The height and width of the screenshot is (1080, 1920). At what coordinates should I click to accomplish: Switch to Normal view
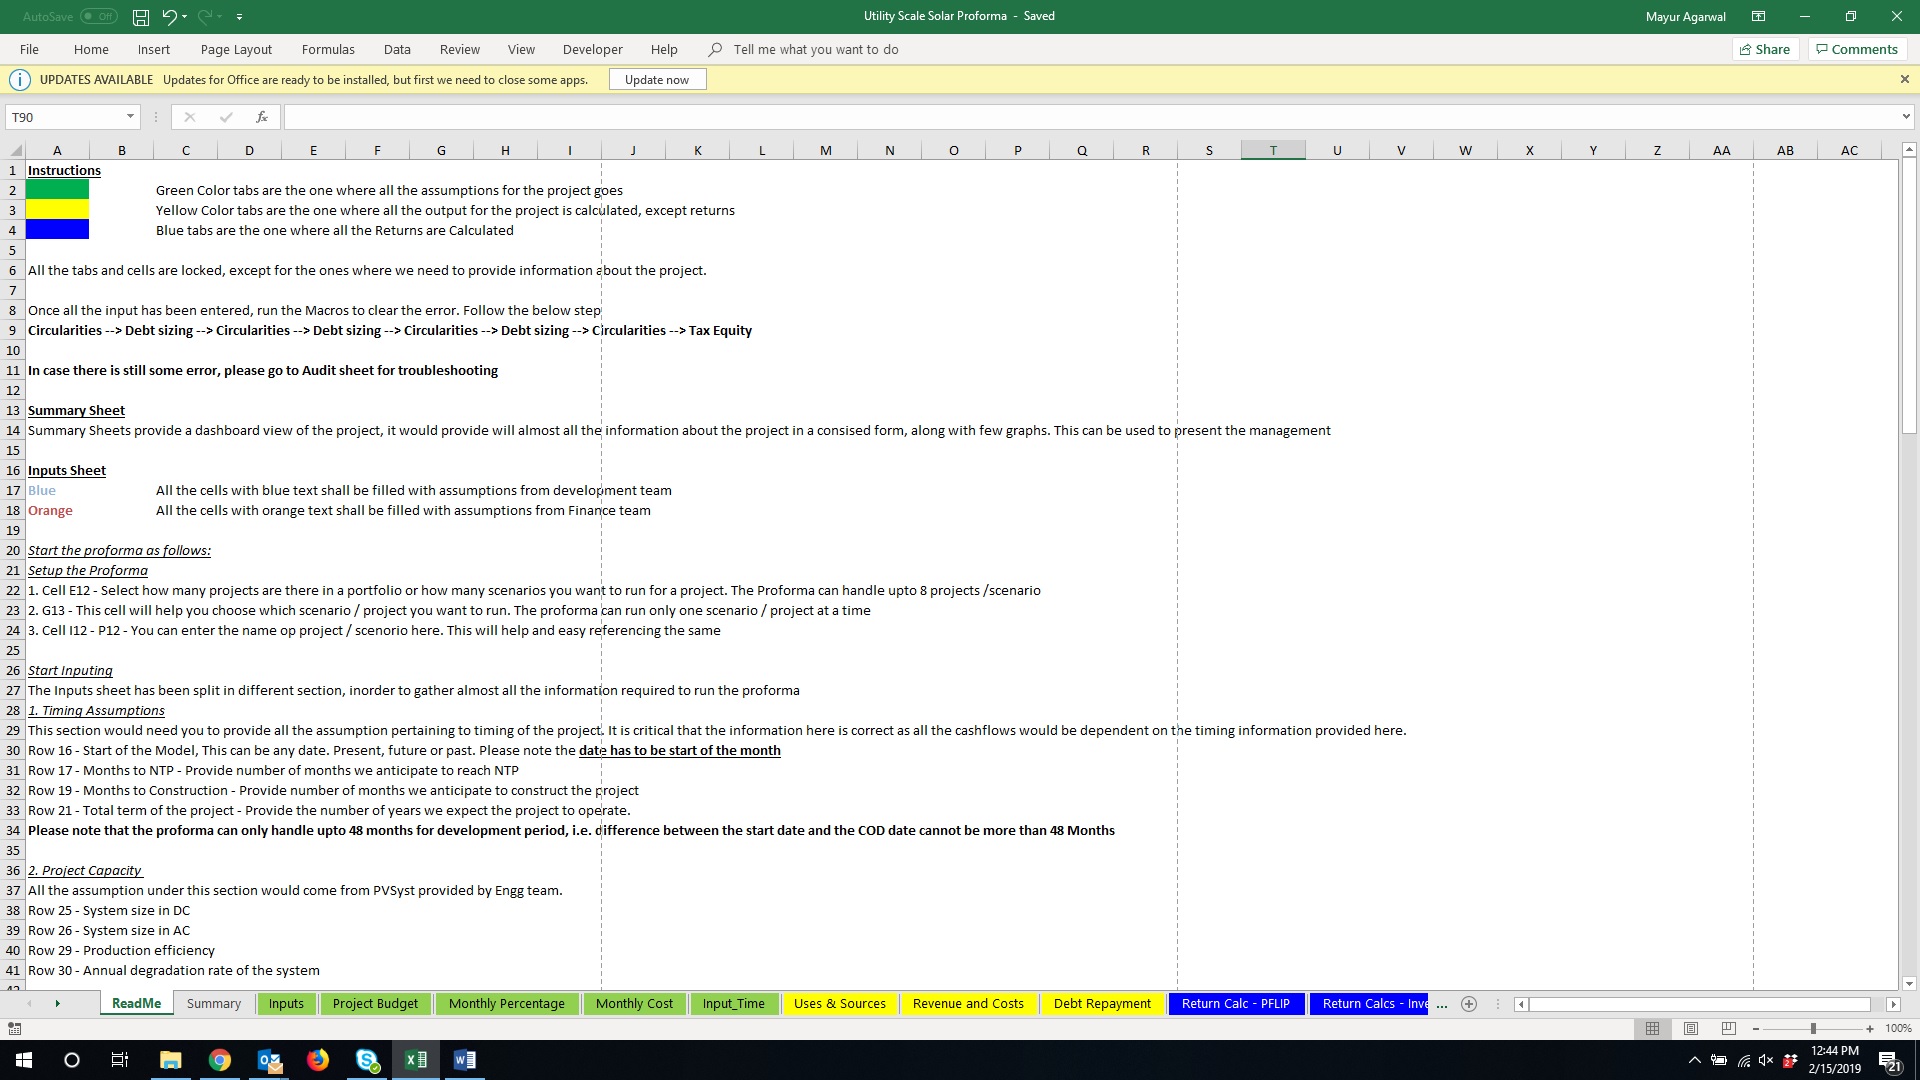(1652, 1028)
